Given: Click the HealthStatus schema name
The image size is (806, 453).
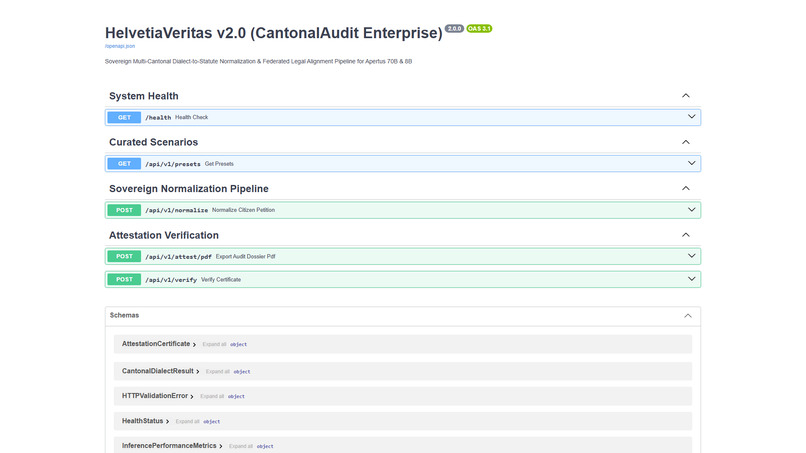Looking at the screenshot, I should tap(142, 421).
